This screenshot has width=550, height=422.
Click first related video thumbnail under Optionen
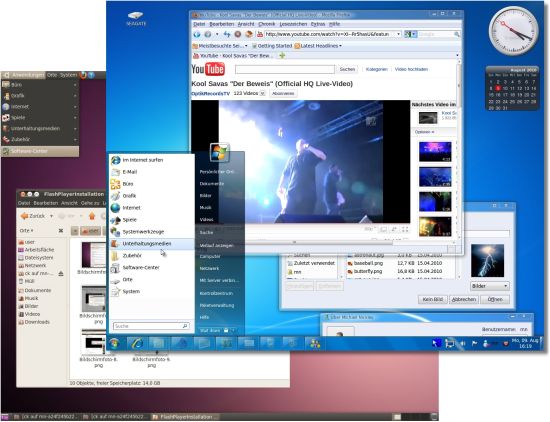(435, 152)
